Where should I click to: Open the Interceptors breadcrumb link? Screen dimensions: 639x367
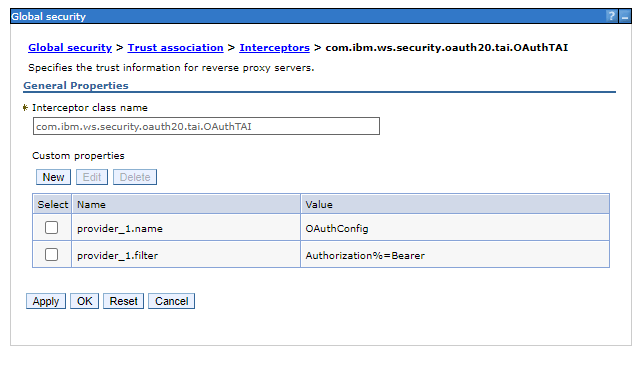274,48
